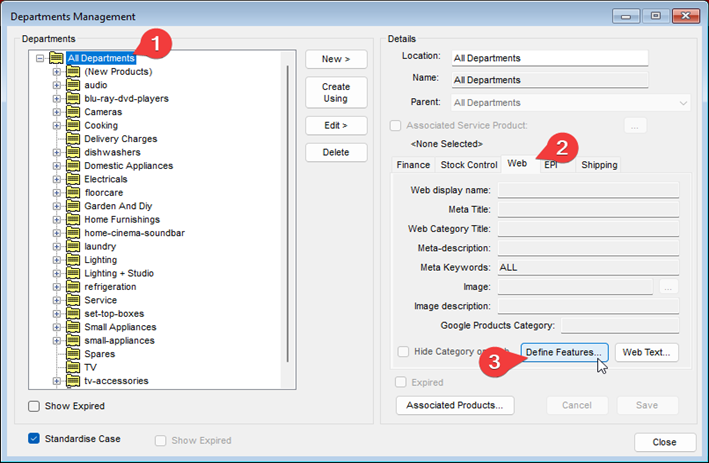Click the Meta Keywords input field
The height and width of the screenshot is (463, 709).
[588, 268]
